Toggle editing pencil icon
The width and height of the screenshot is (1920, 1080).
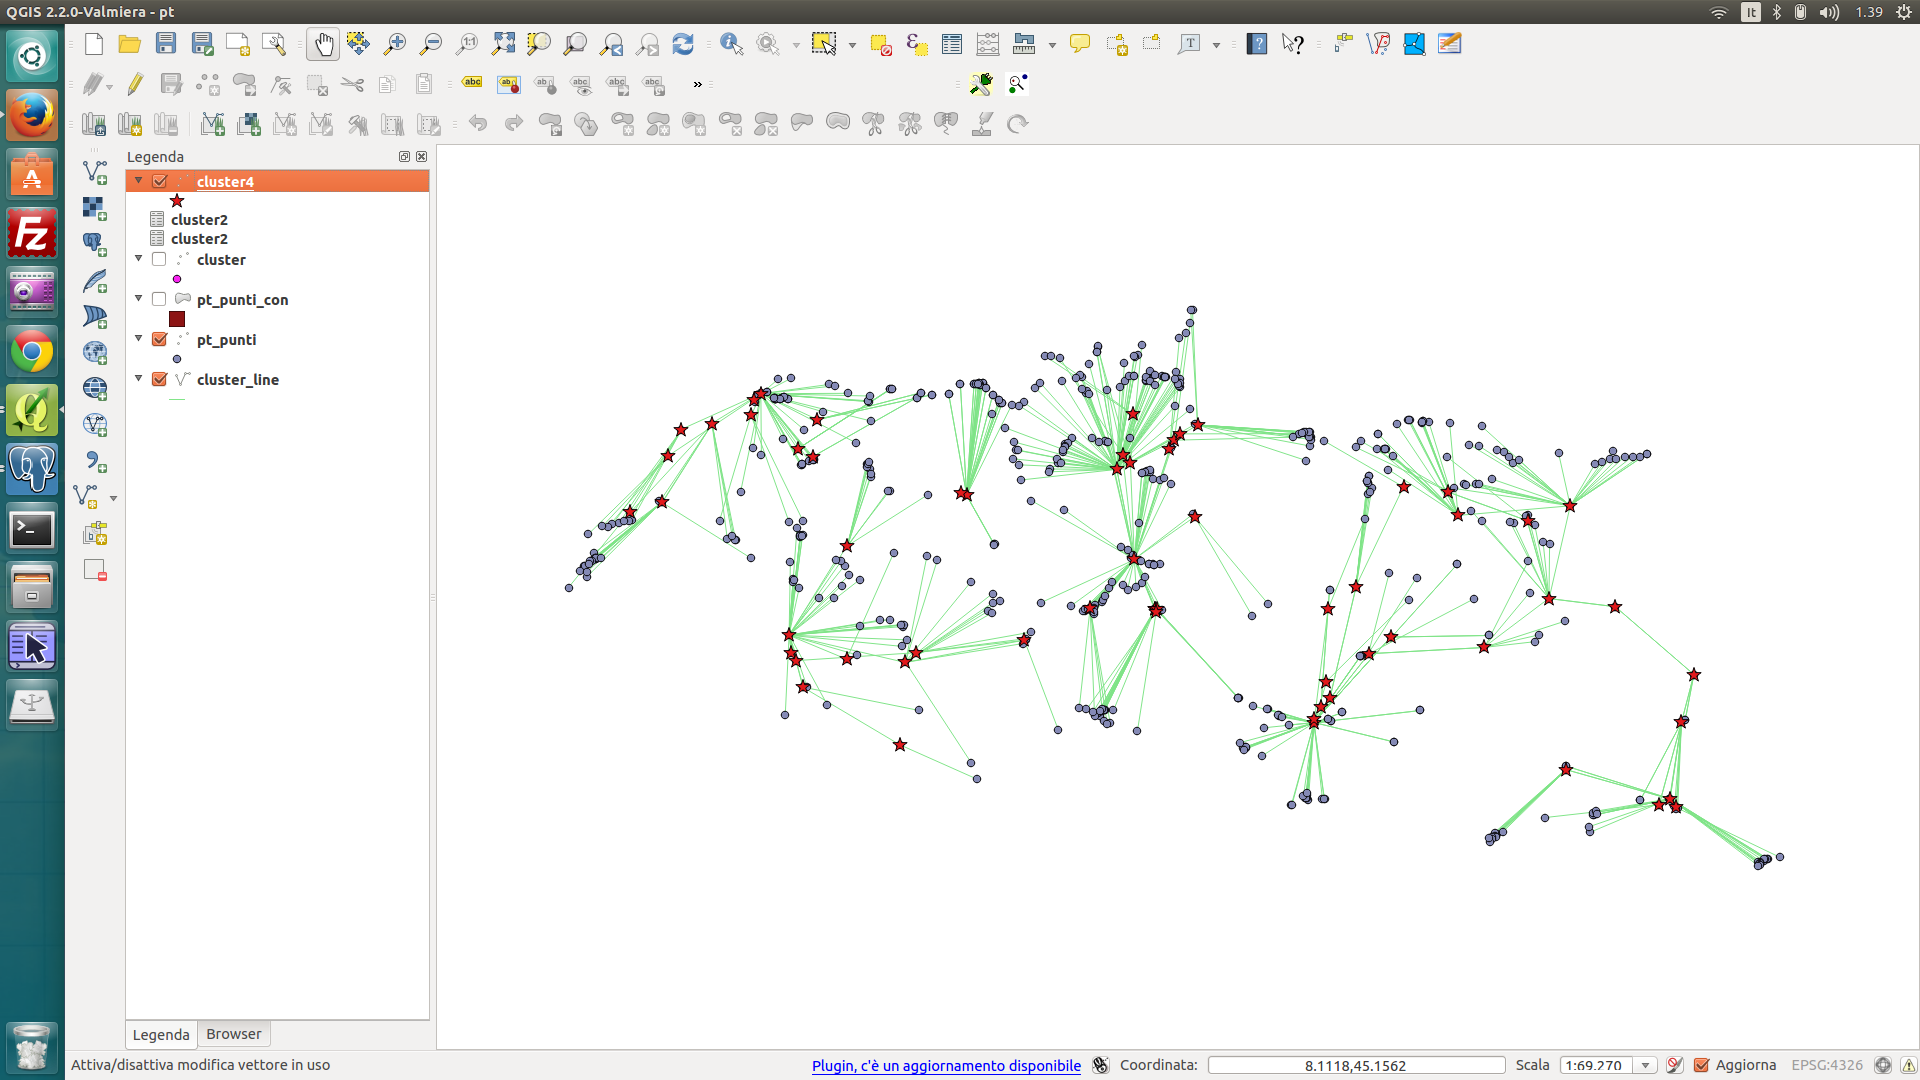pyautogui.click(x=135, y=84)
